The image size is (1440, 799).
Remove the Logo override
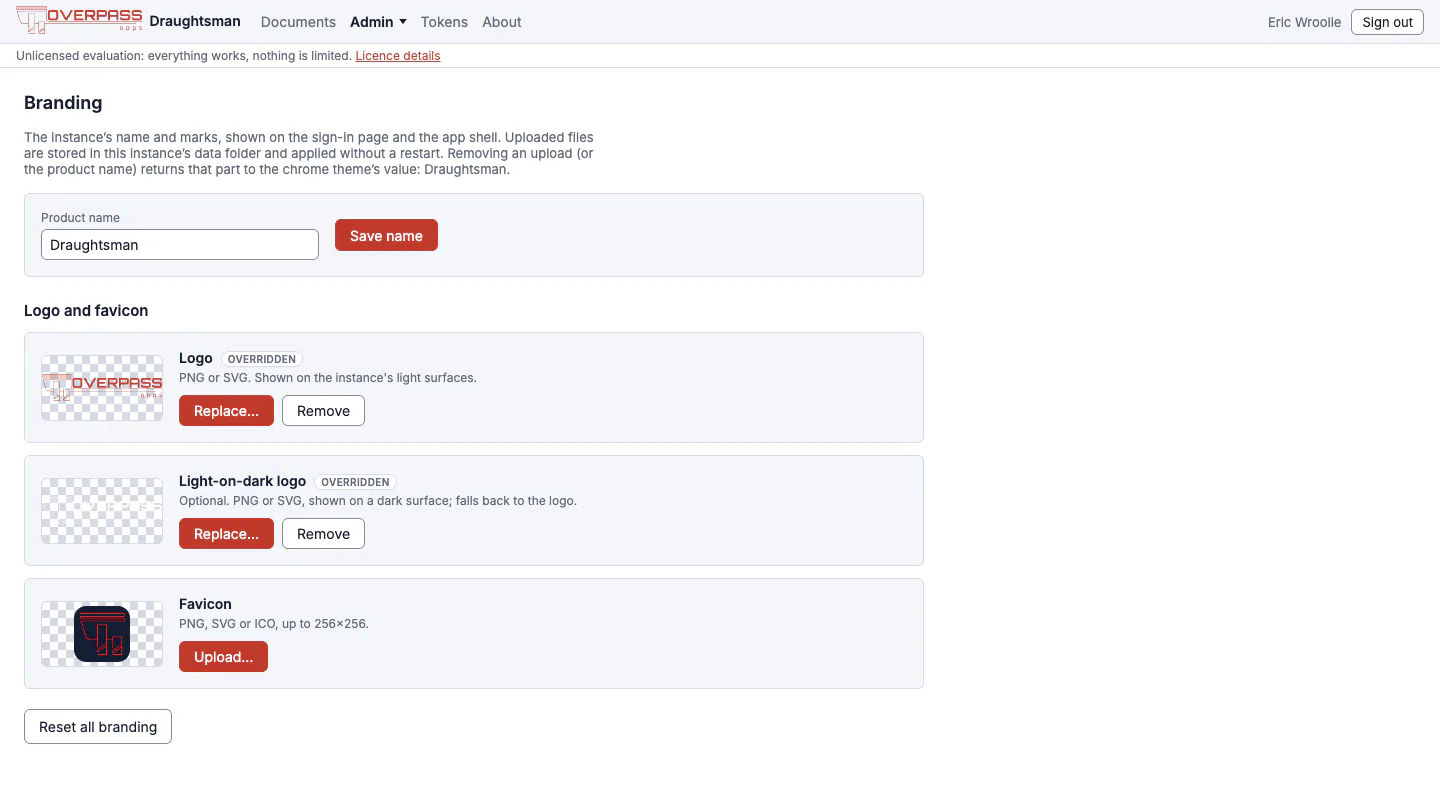[323, 411]
